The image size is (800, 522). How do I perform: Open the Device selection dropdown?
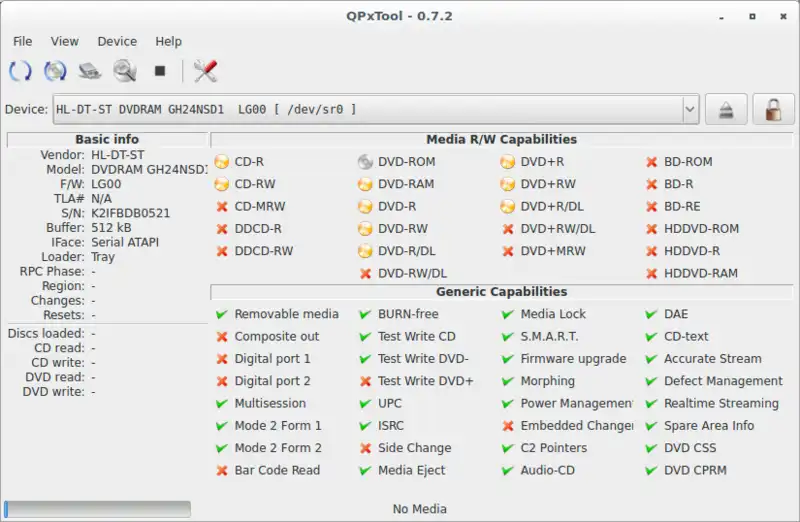(376, 109)
